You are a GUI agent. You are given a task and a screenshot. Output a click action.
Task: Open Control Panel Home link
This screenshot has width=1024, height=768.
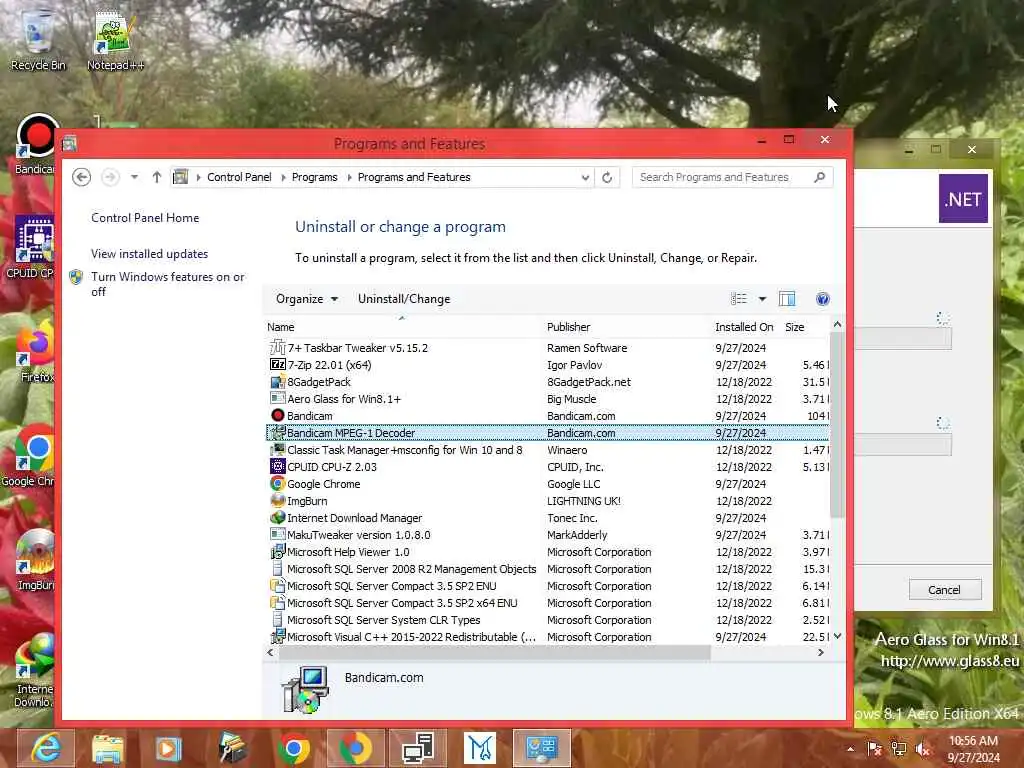[145, 217]
